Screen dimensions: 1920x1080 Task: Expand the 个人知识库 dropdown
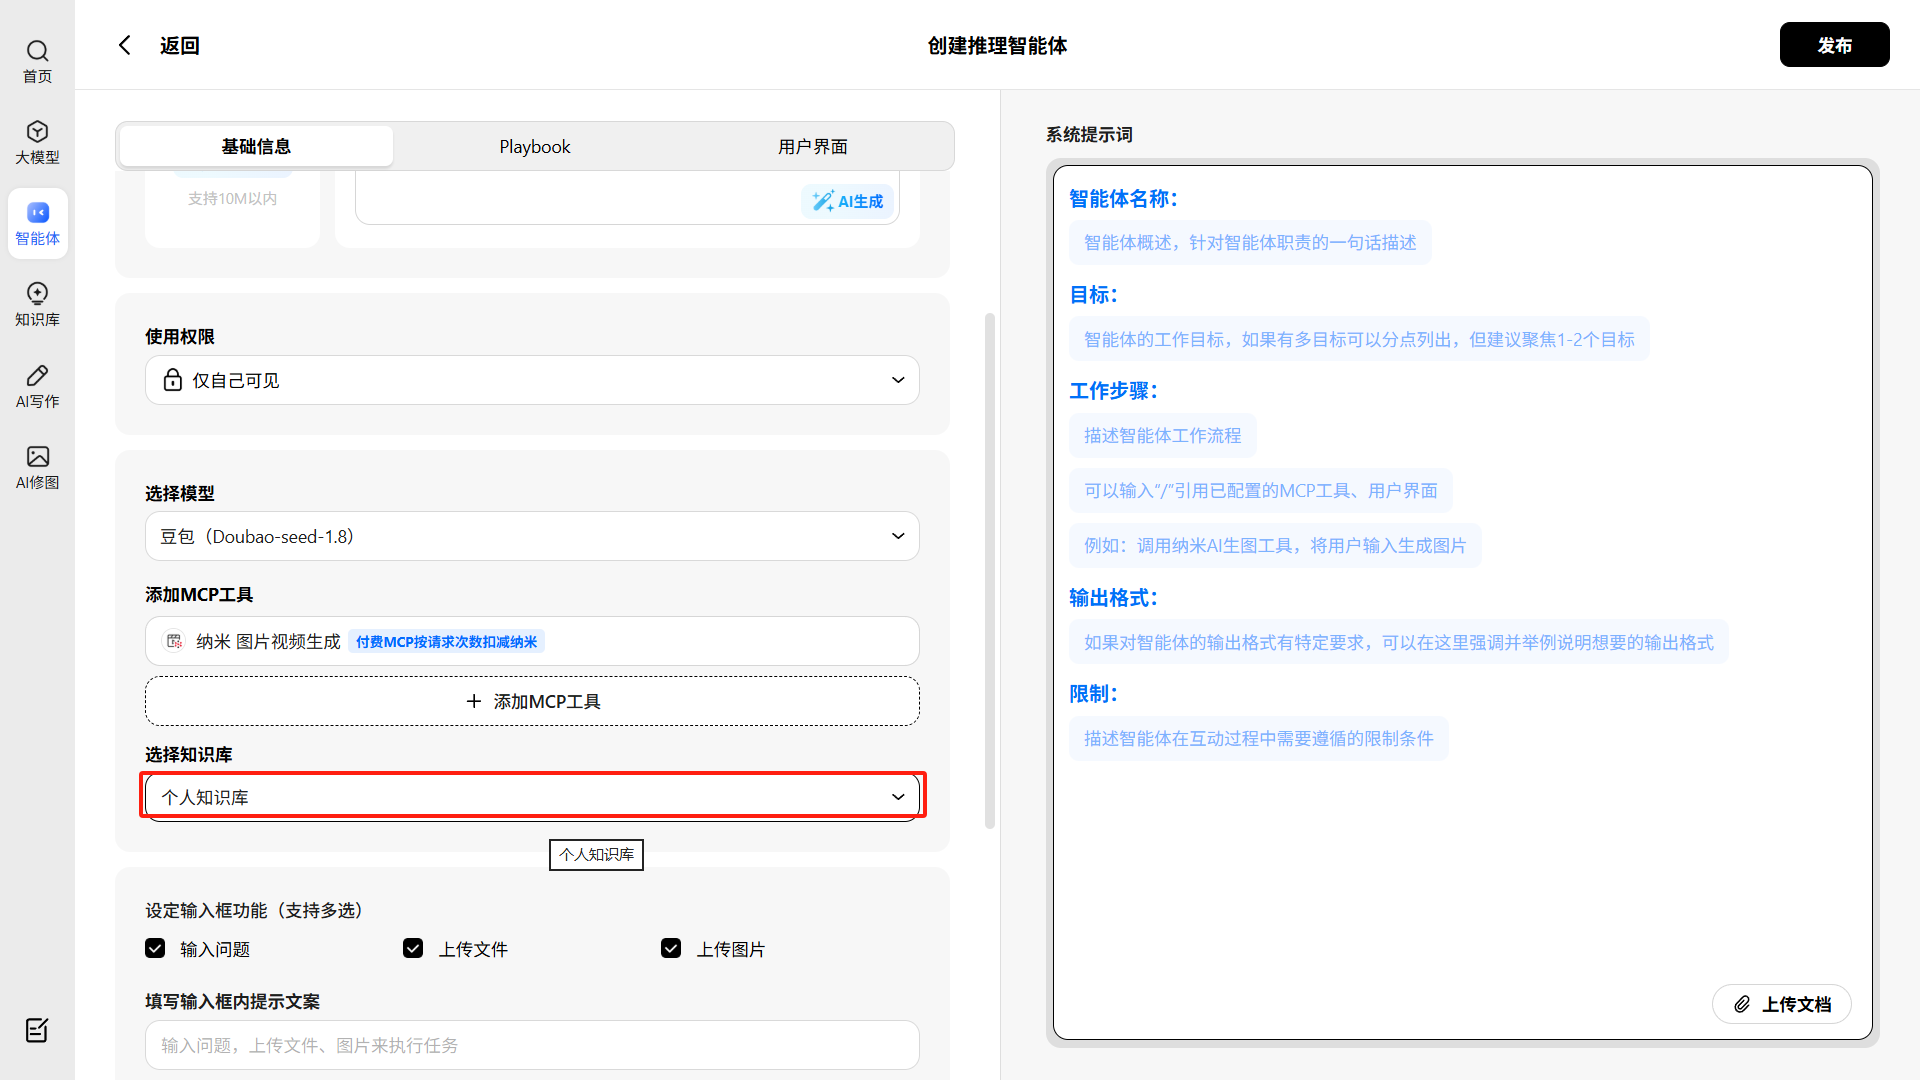532,797
